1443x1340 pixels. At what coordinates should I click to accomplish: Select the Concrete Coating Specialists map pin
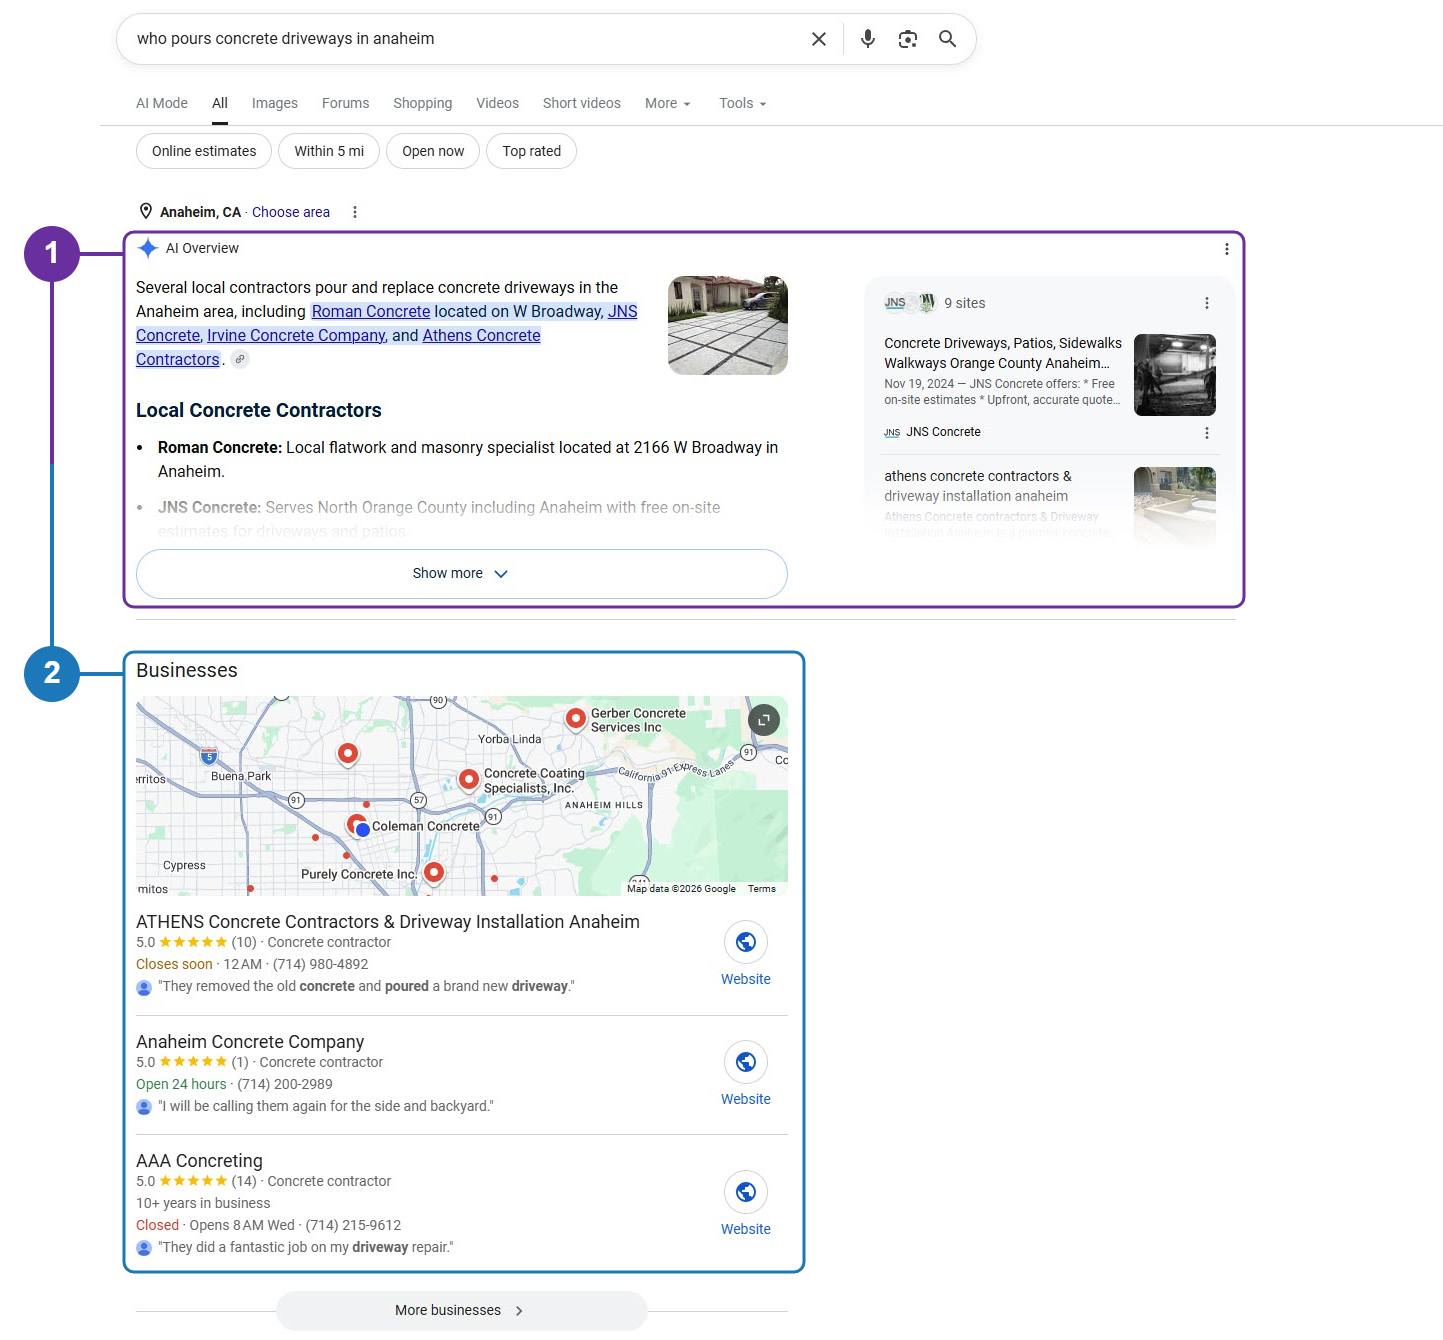pos(468,779)
